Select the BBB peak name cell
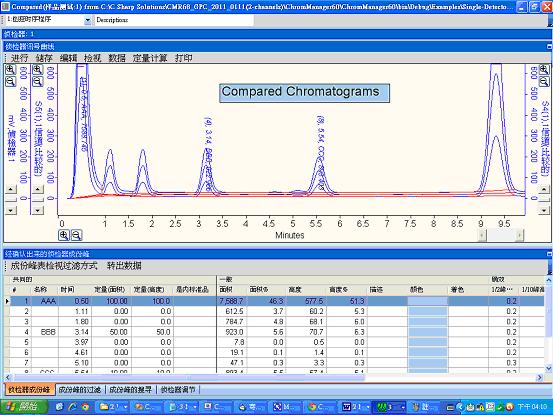 [x=45, y=332]
